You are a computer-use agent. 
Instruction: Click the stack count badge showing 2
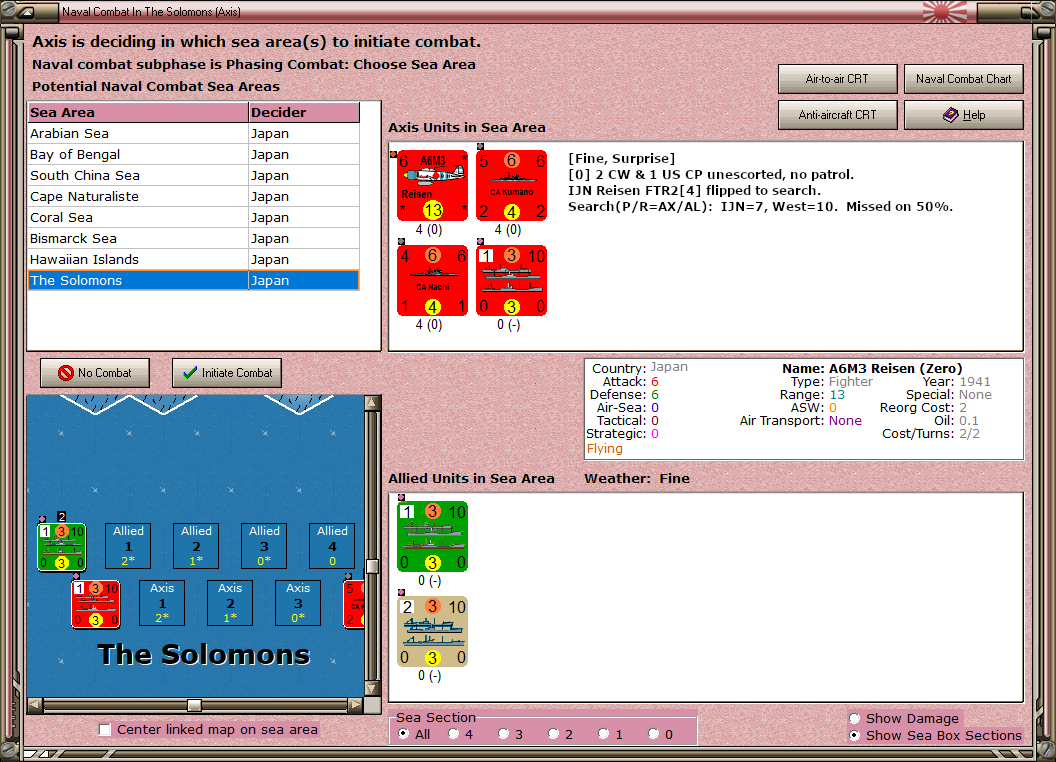point(61,517)
